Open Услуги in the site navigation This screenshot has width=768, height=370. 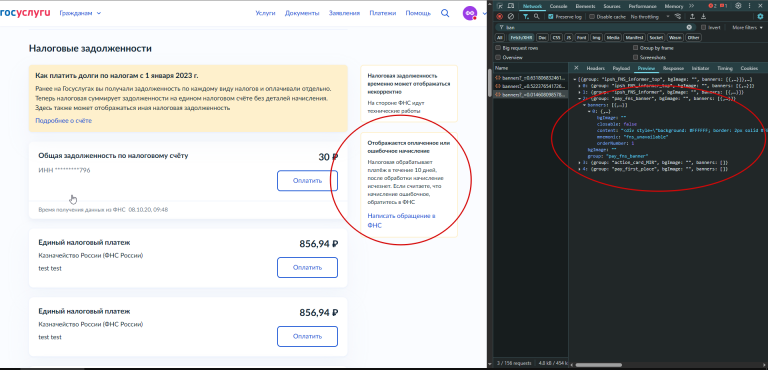(x=265, y=13)
